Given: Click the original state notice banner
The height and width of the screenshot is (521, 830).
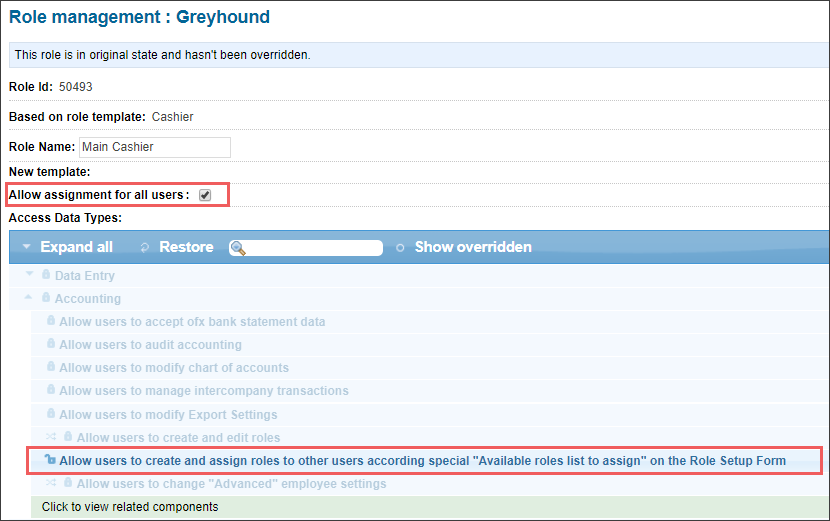Looking at the screenshot, I should tap(419, 55).
